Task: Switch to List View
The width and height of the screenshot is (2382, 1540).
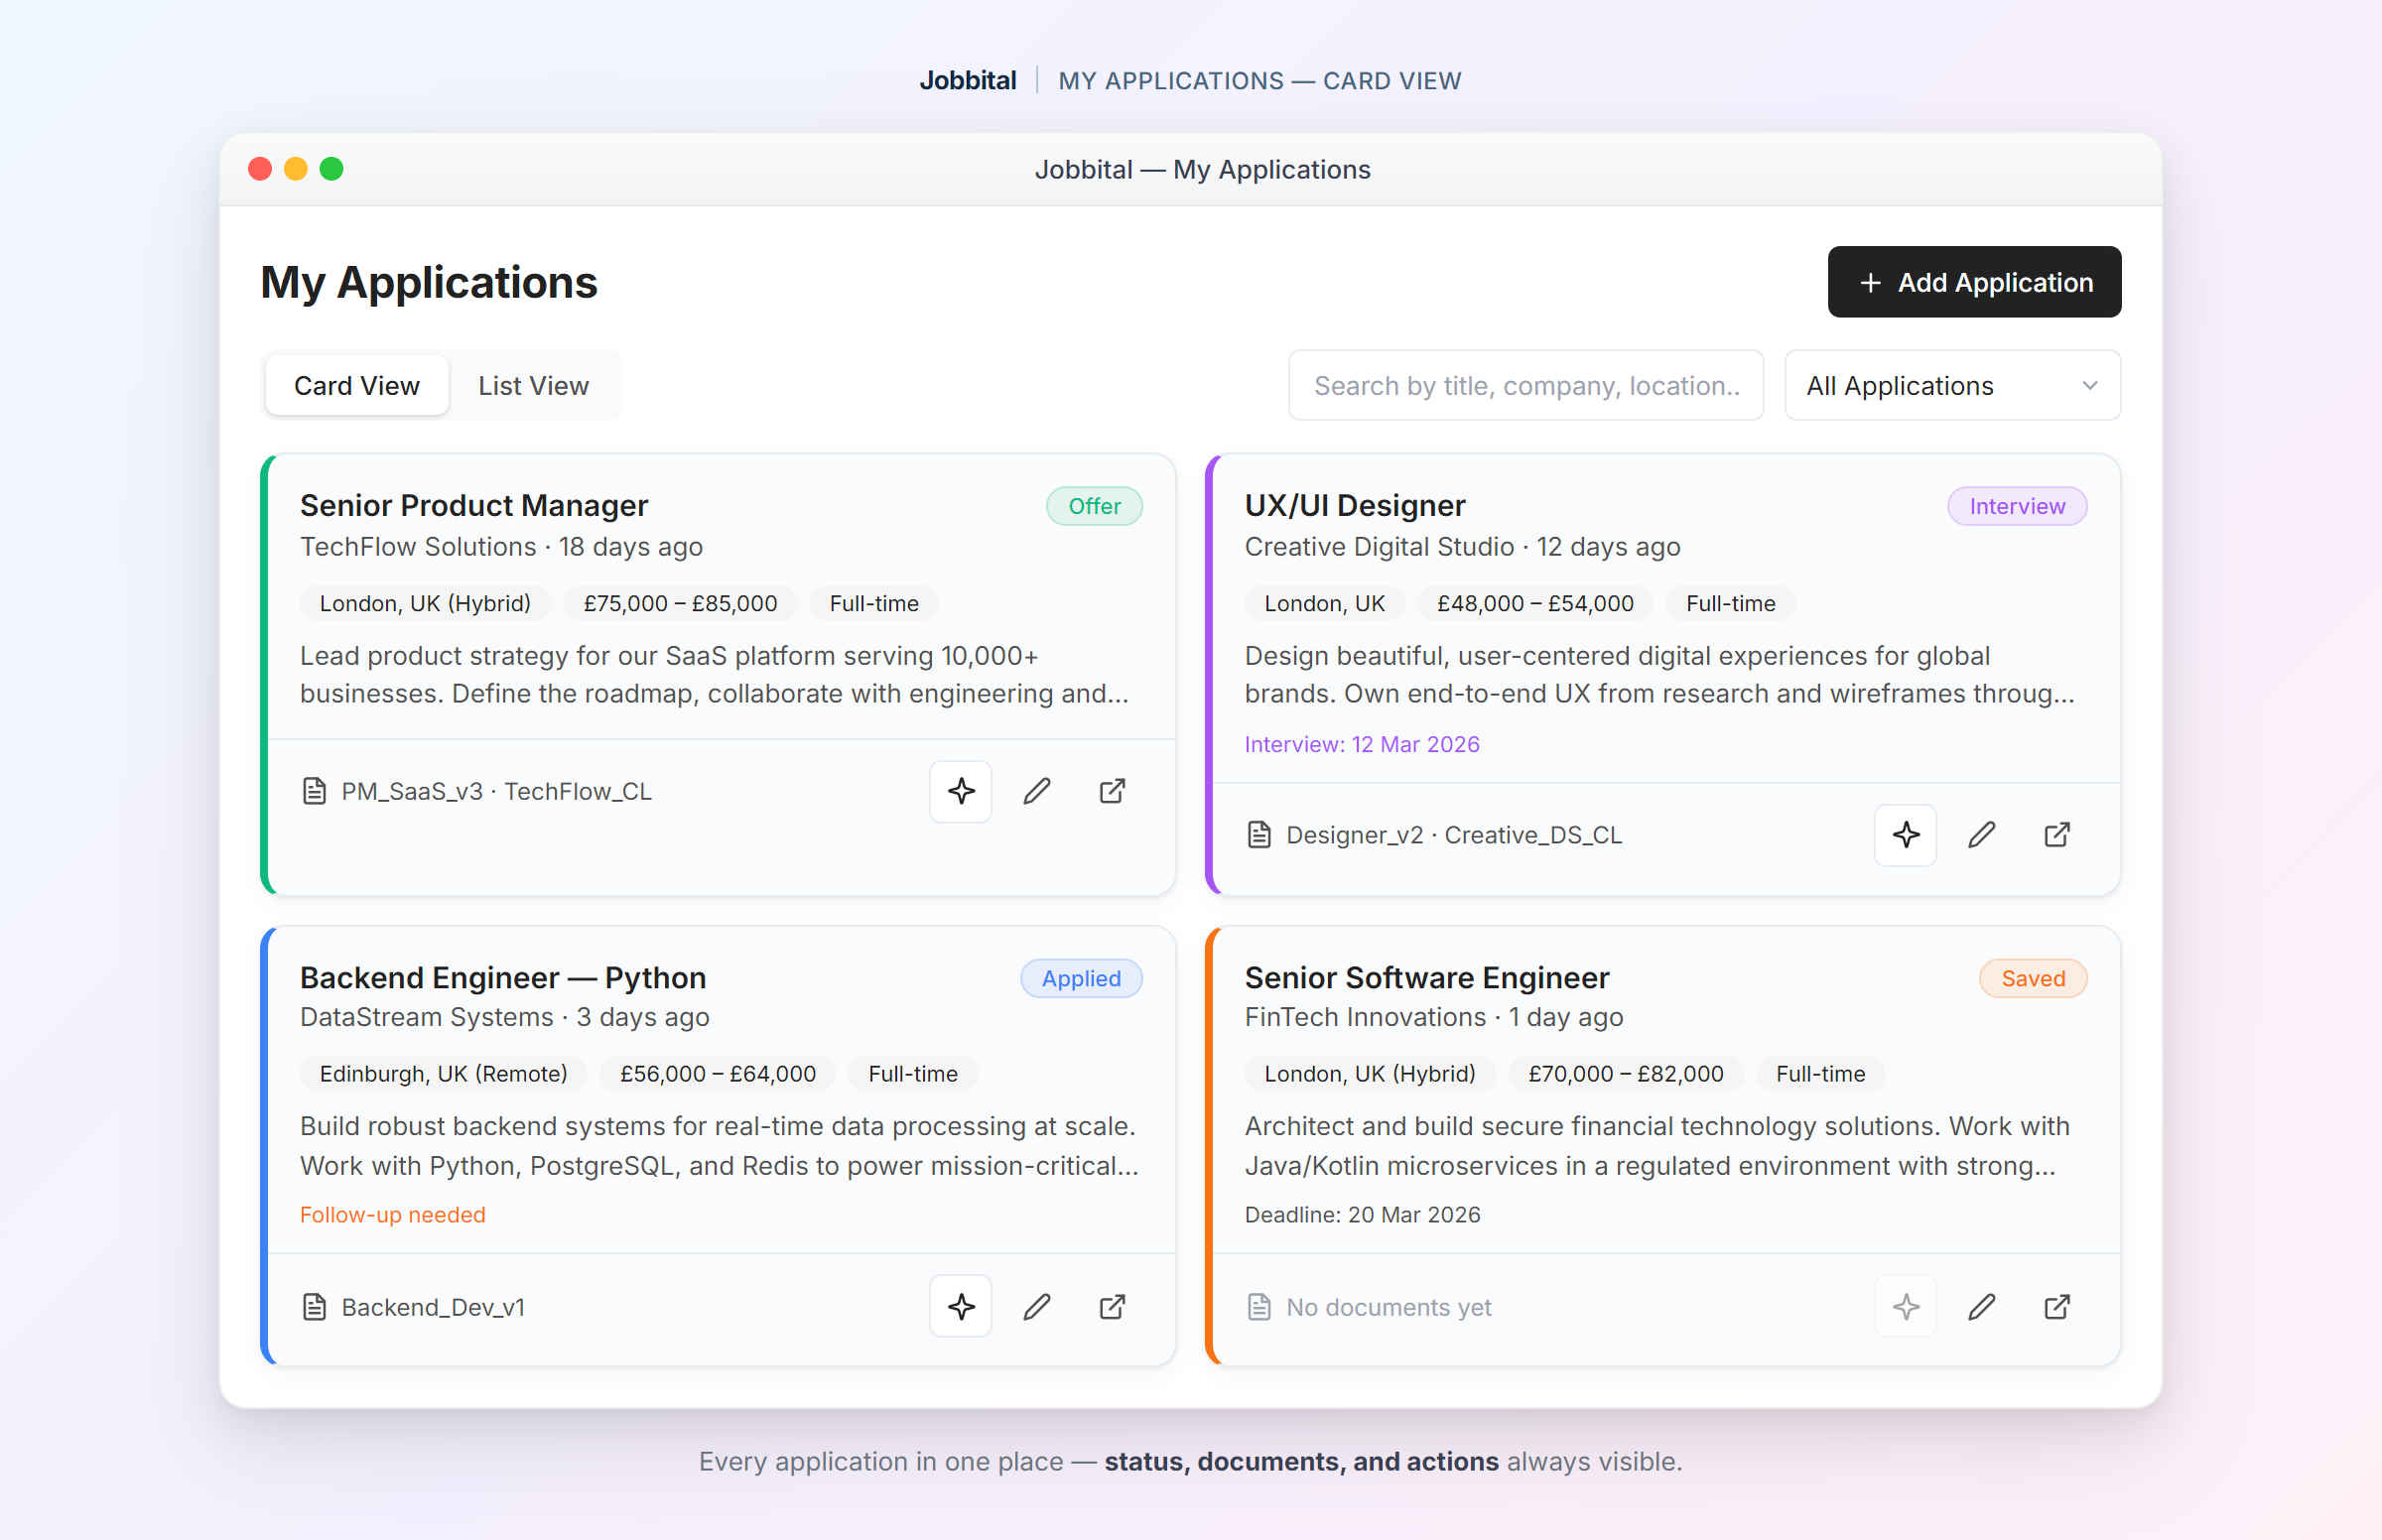Action: click(x=534, y=385)
